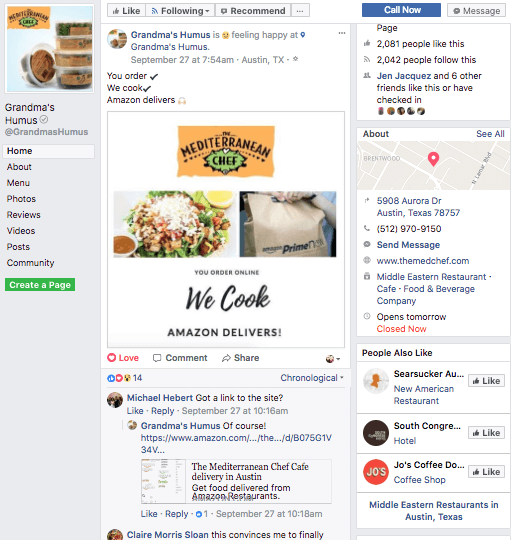Click the green Create a Page button
The height and width of the screenshot is (540, 511).
tap(40, 285)
